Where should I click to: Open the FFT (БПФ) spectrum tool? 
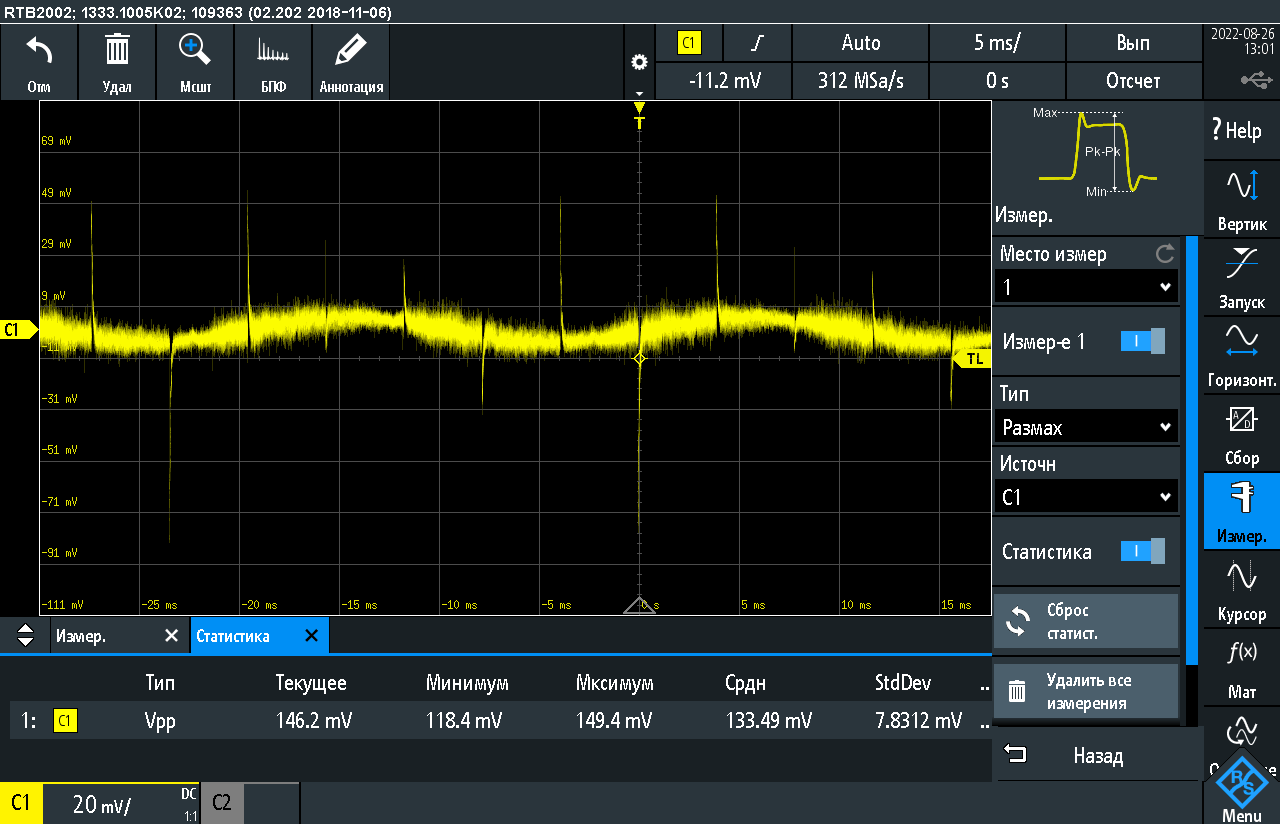(x=273, y=51)
